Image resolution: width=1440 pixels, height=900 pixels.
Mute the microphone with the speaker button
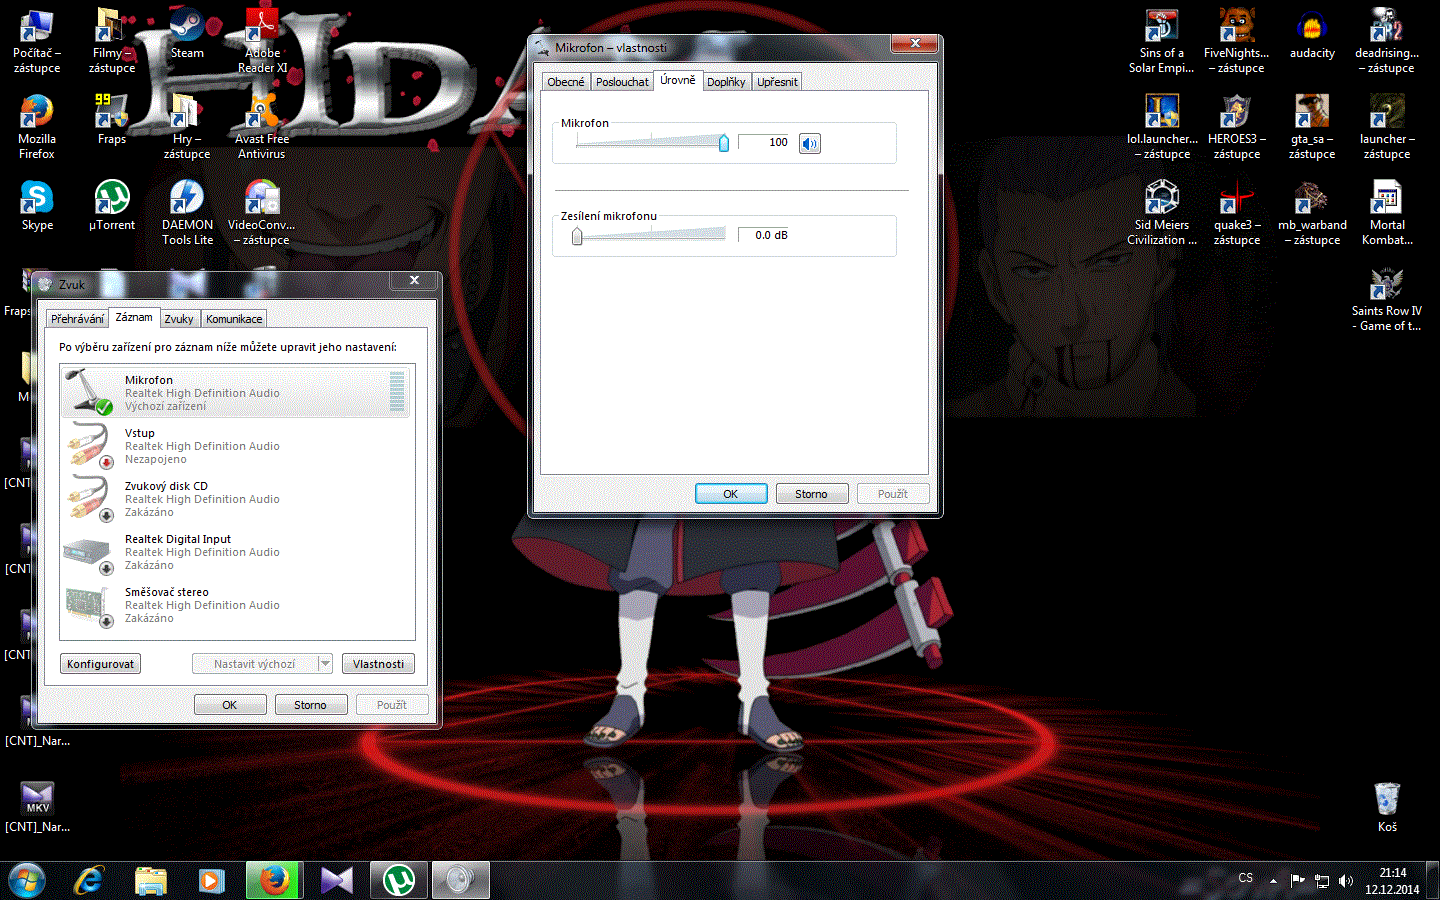point(810,144)
